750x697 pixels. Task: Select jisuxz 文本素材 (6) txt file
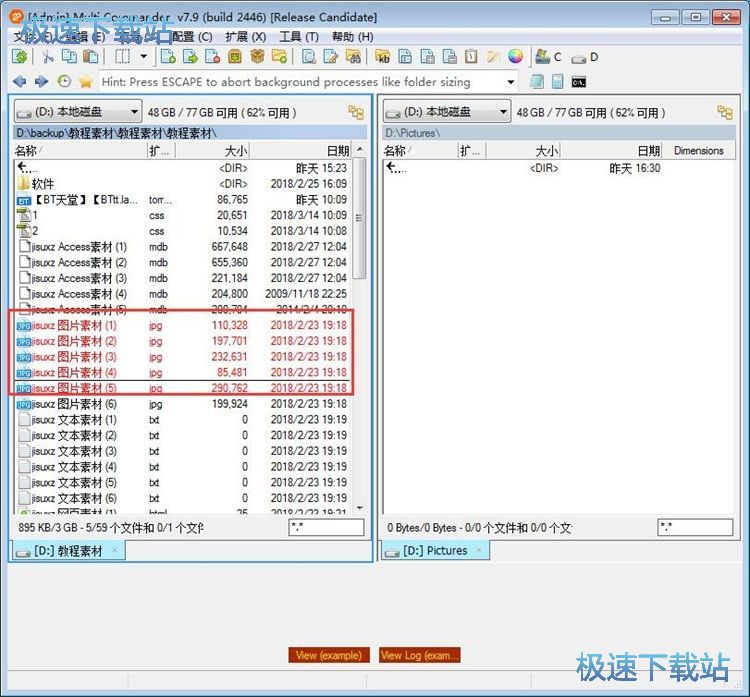(183, 498)
